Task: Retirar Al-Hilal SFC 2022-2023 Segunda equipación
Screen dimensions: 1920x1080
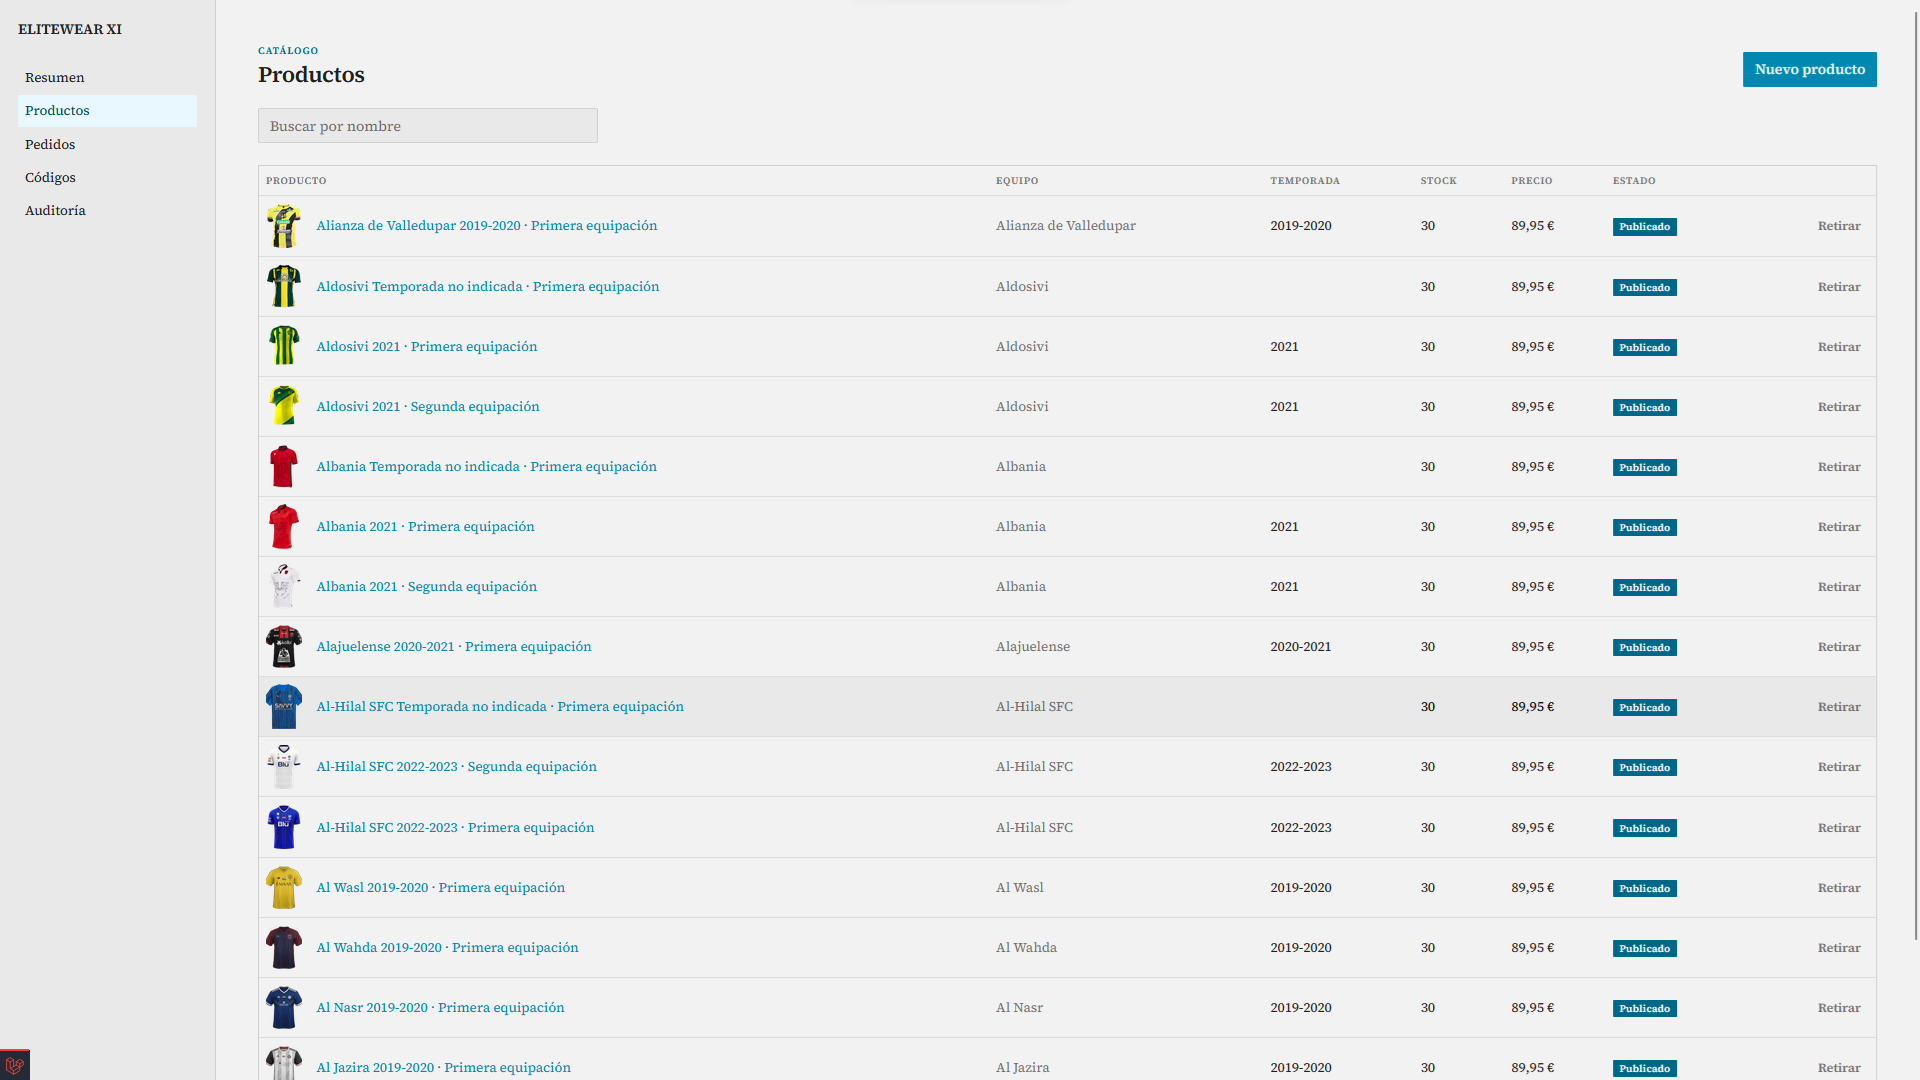Action: 1839,767
